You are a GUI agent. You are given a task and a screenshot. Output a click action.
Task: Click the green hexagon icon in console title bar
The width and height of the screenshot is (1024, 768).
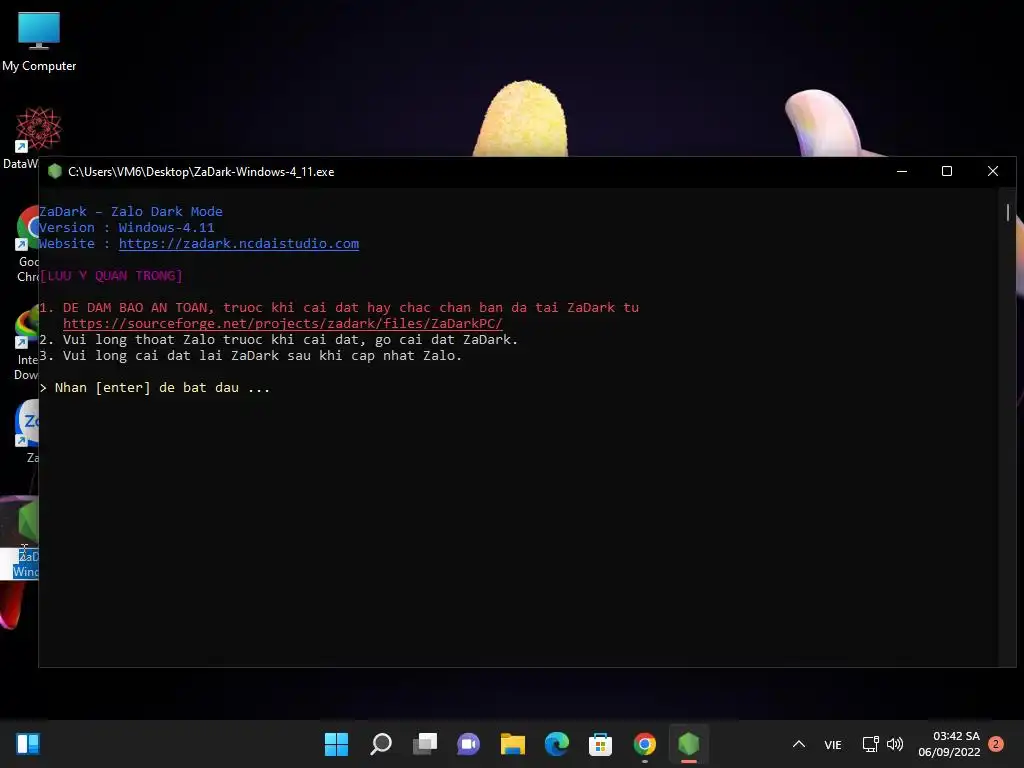pyautogui.click(x=55, y=172)
